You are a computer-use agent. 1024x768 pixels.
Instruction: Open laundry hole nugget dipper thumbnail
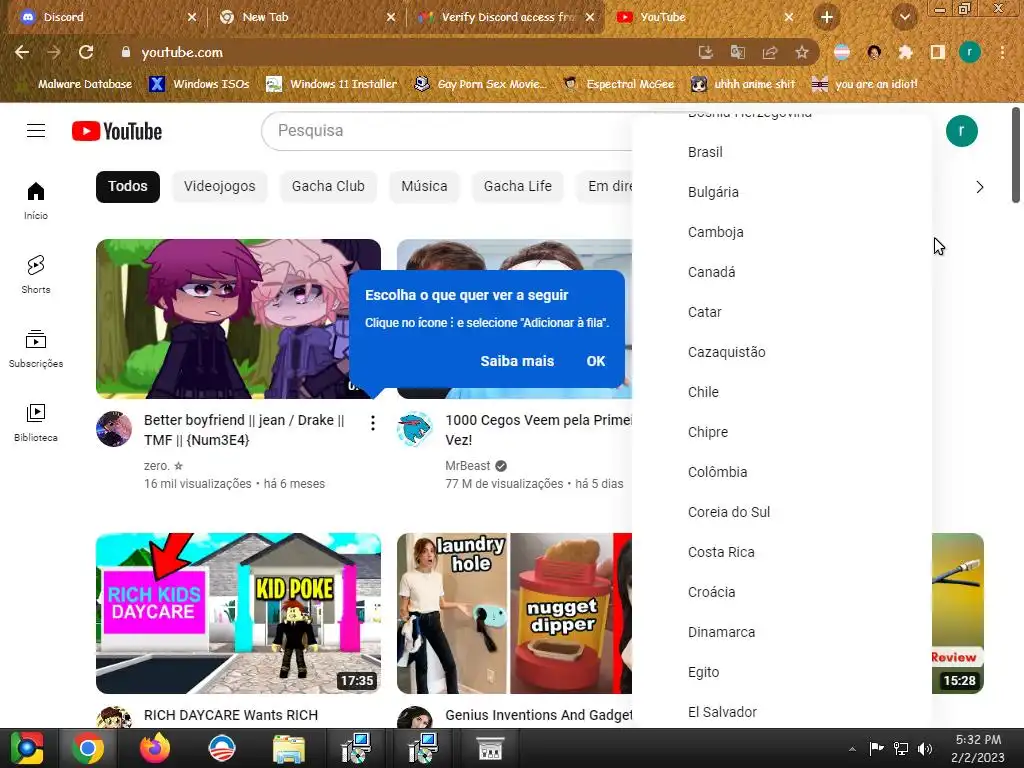point(515,613)
